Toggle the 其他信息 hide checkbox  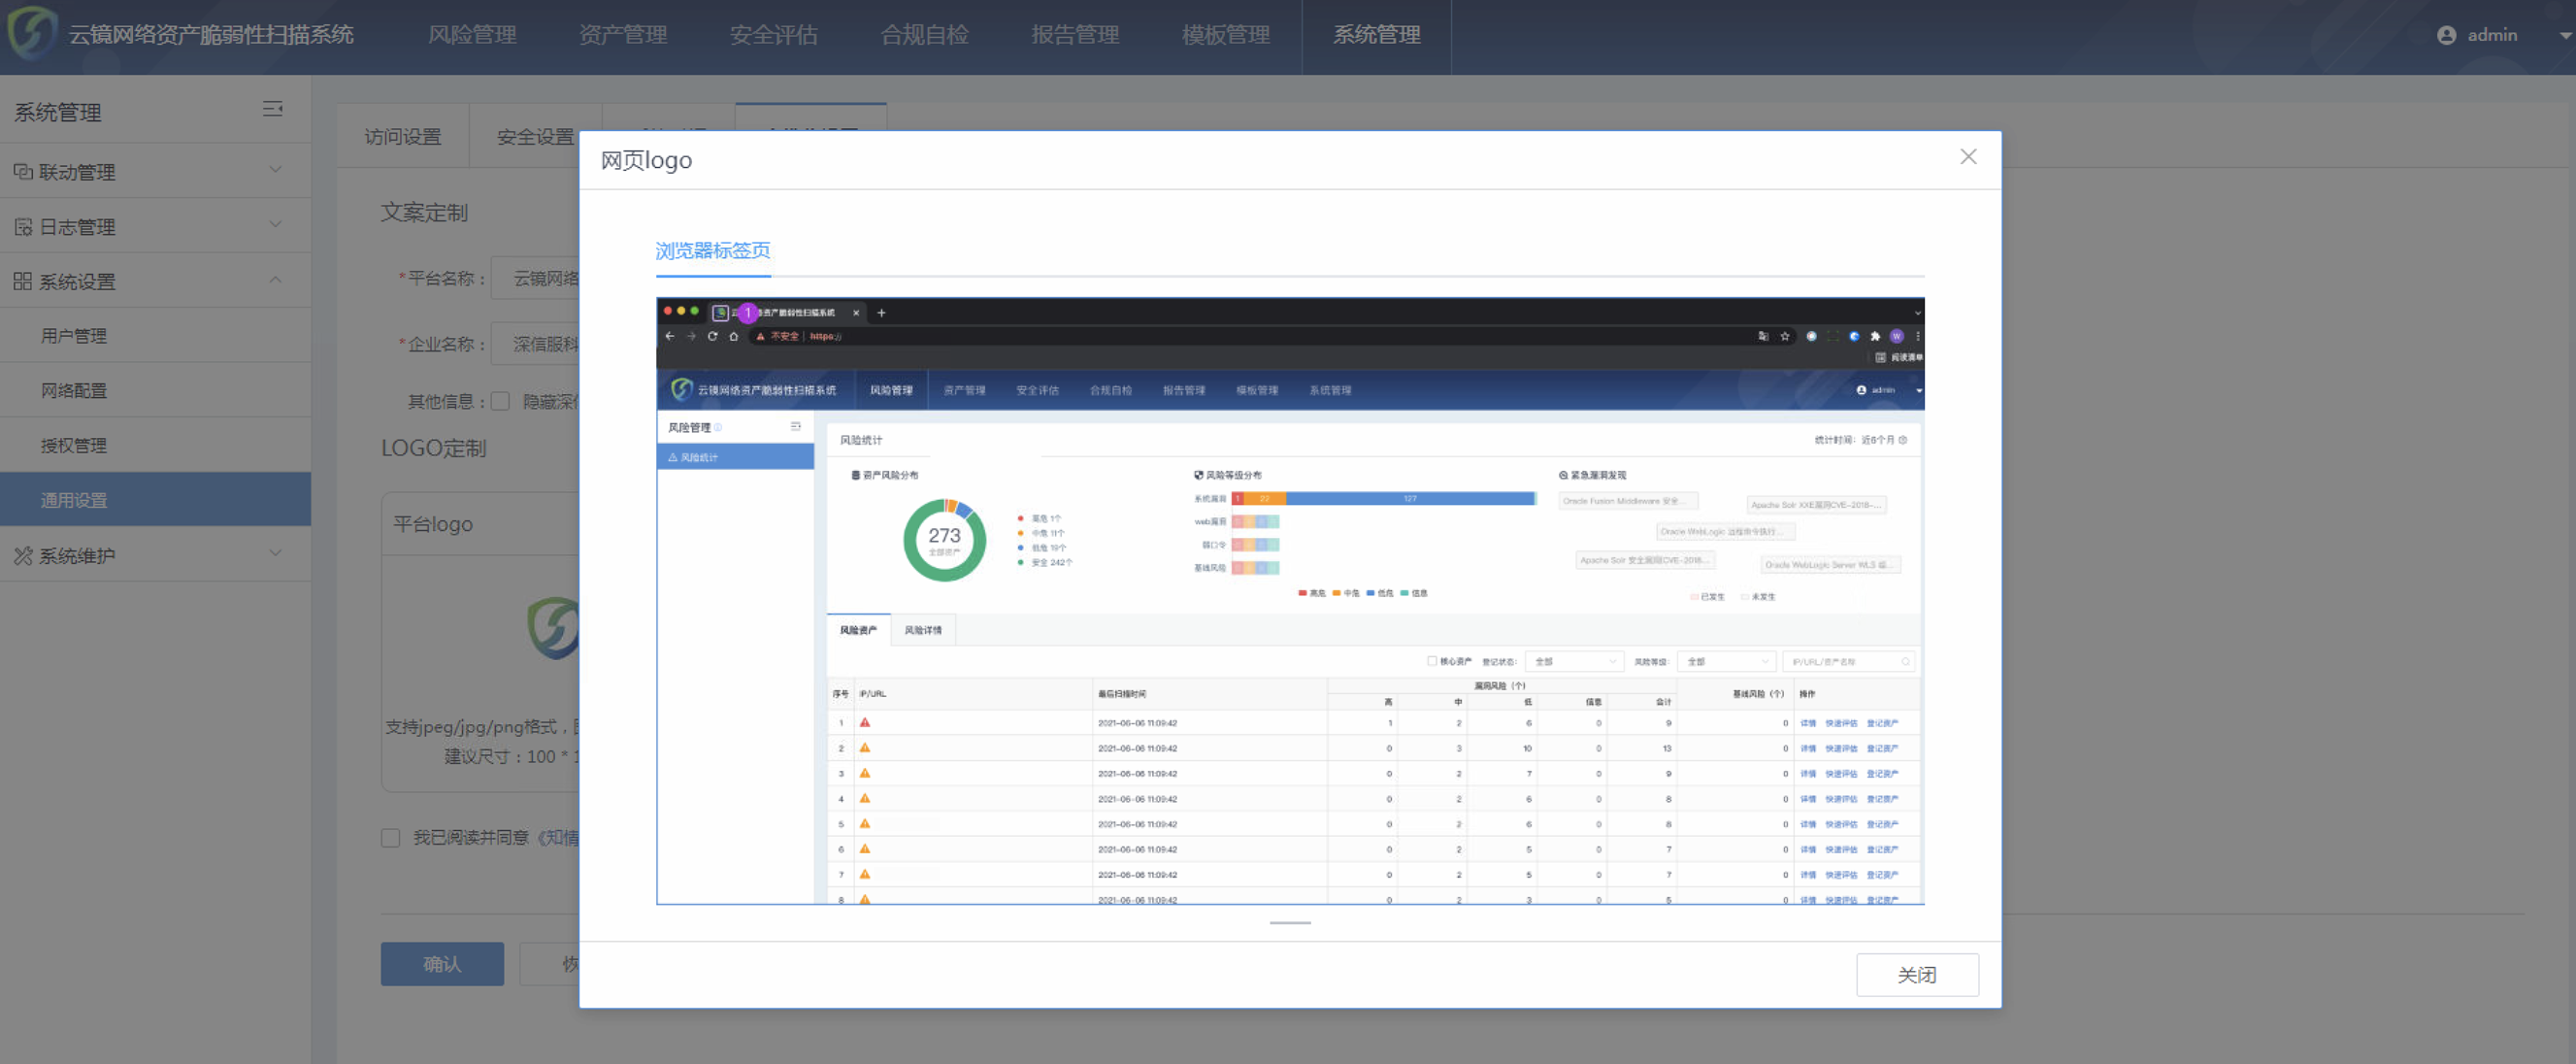coord(501,401)
